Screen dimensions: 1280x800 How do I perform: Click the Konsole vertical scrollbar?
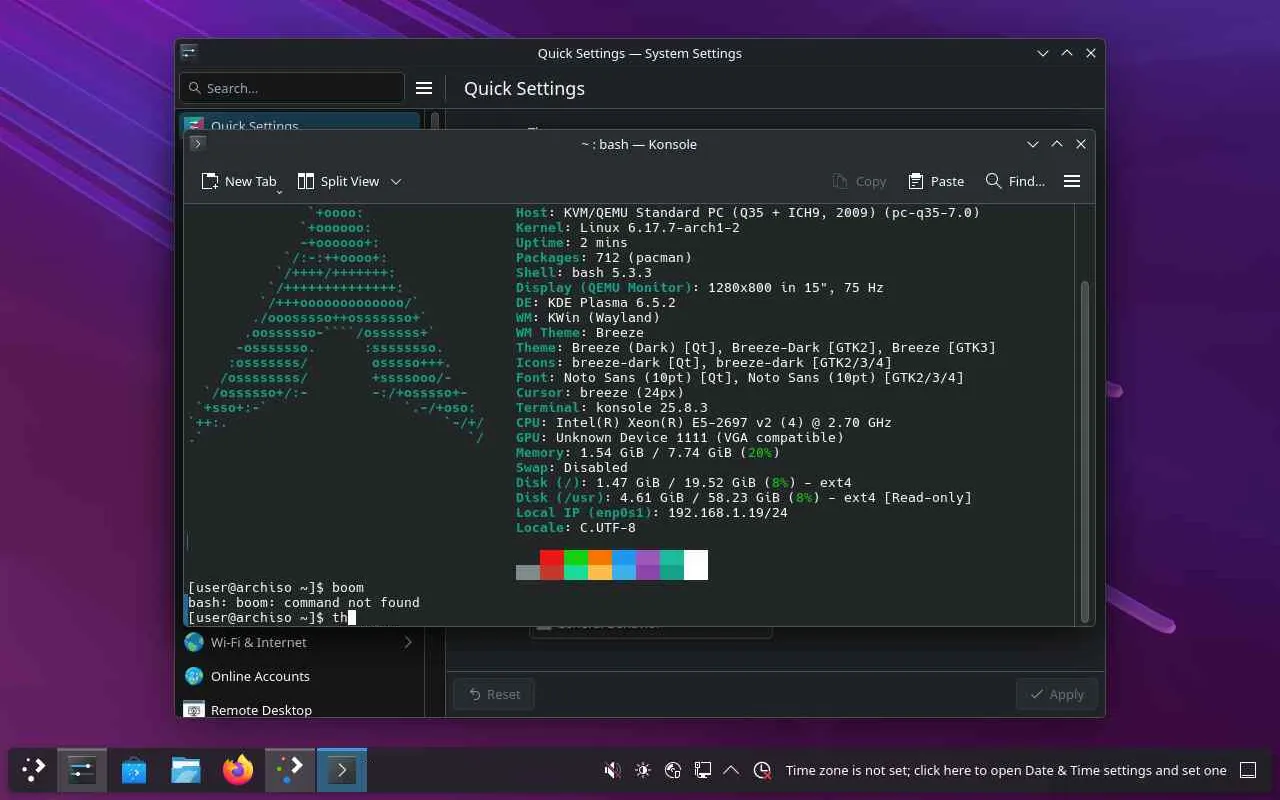coord(1083,450)
